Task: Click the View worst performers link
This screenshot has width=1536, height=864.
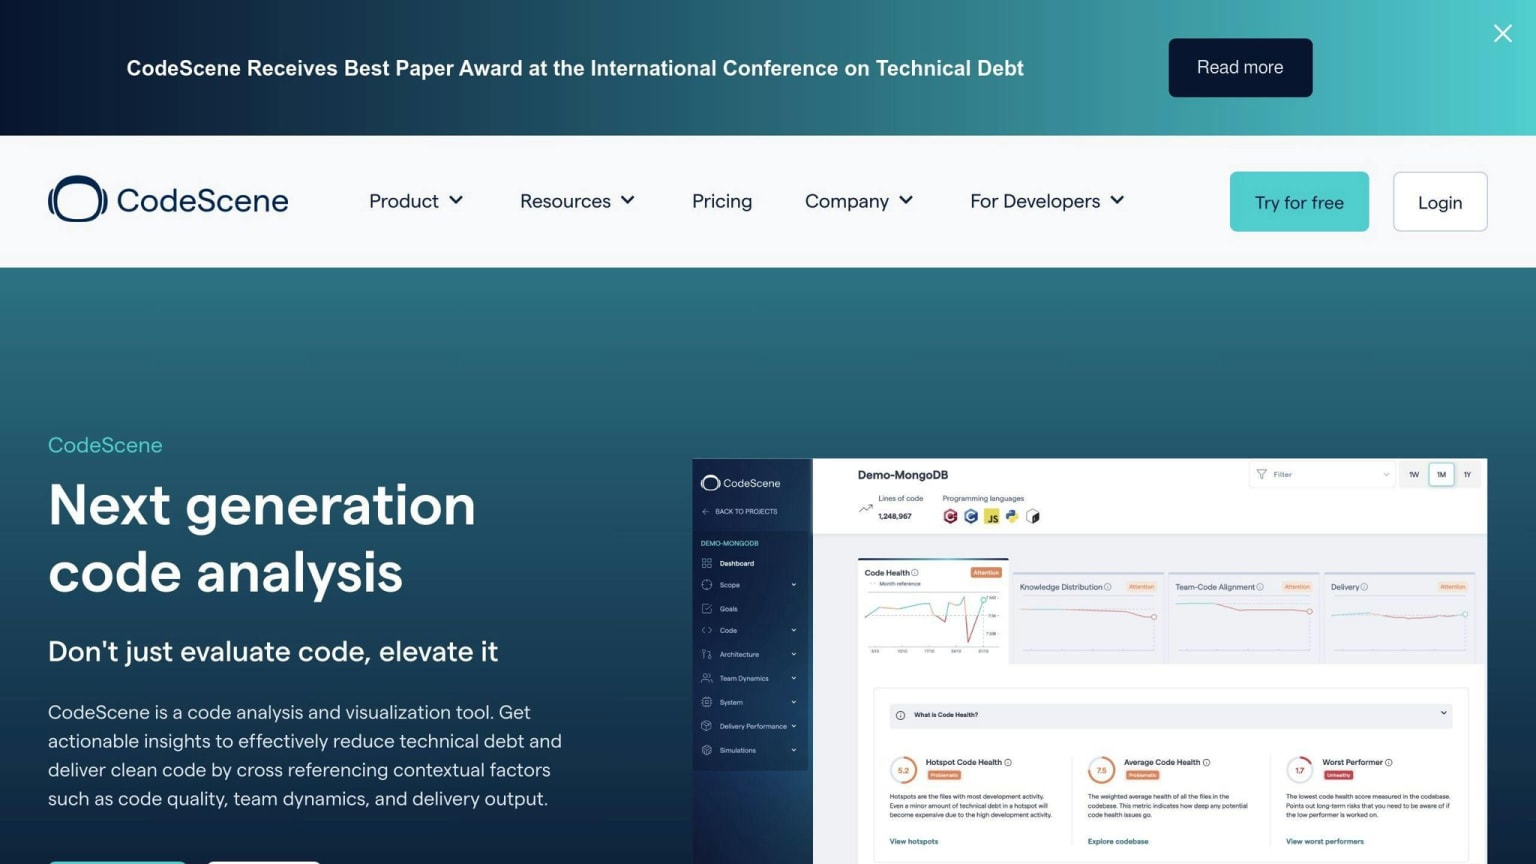Action: pos(1325,841)
